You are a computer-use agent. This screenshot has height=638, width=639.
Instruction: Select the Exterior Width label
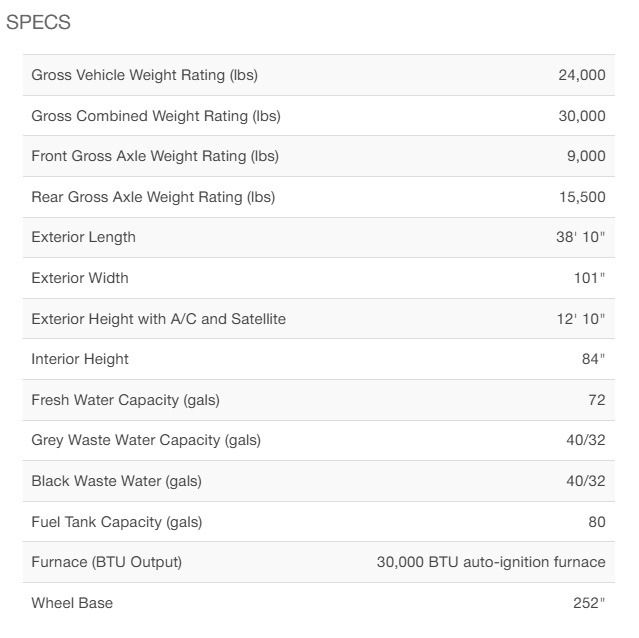(x=80, y=278)
